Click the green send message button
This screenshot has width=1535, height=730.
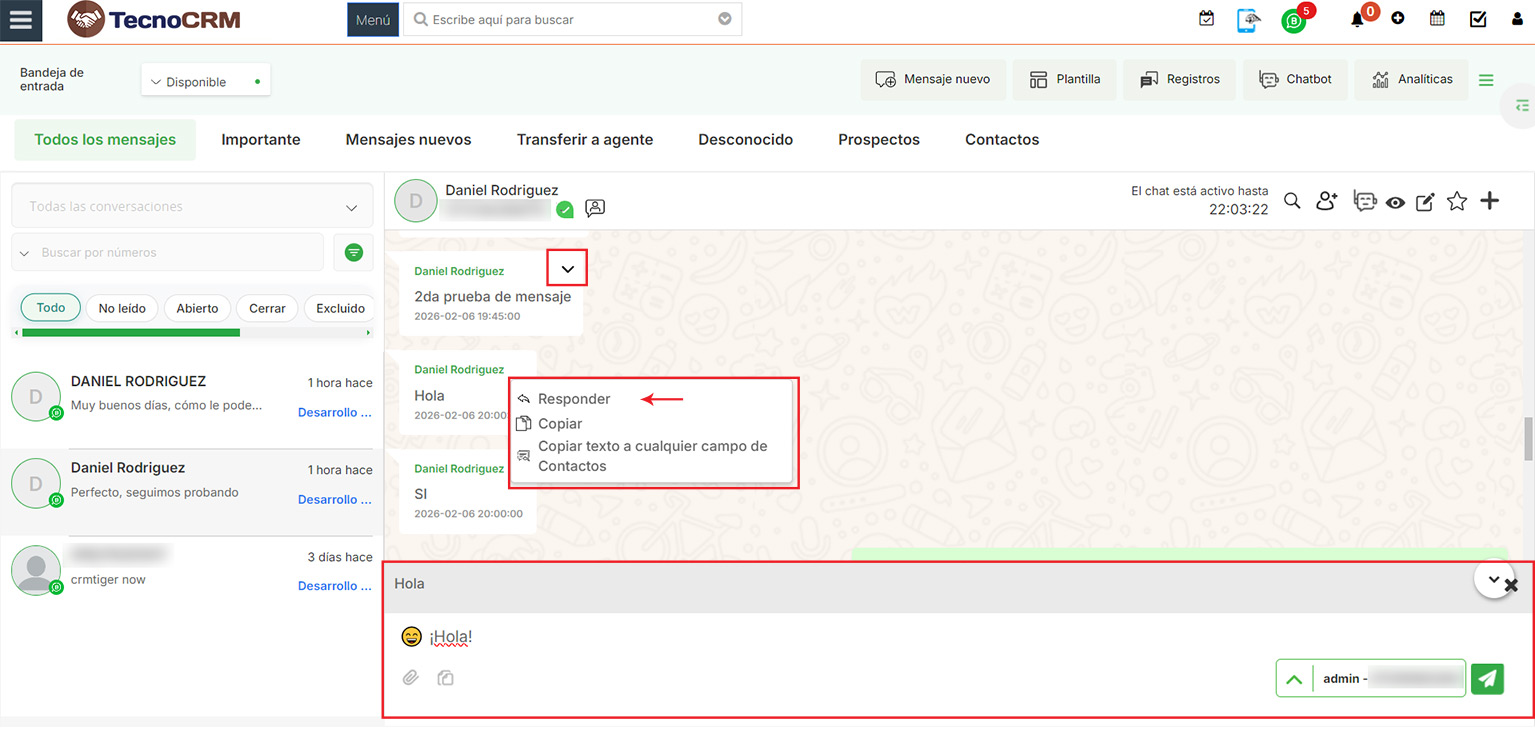[1488, 678]
